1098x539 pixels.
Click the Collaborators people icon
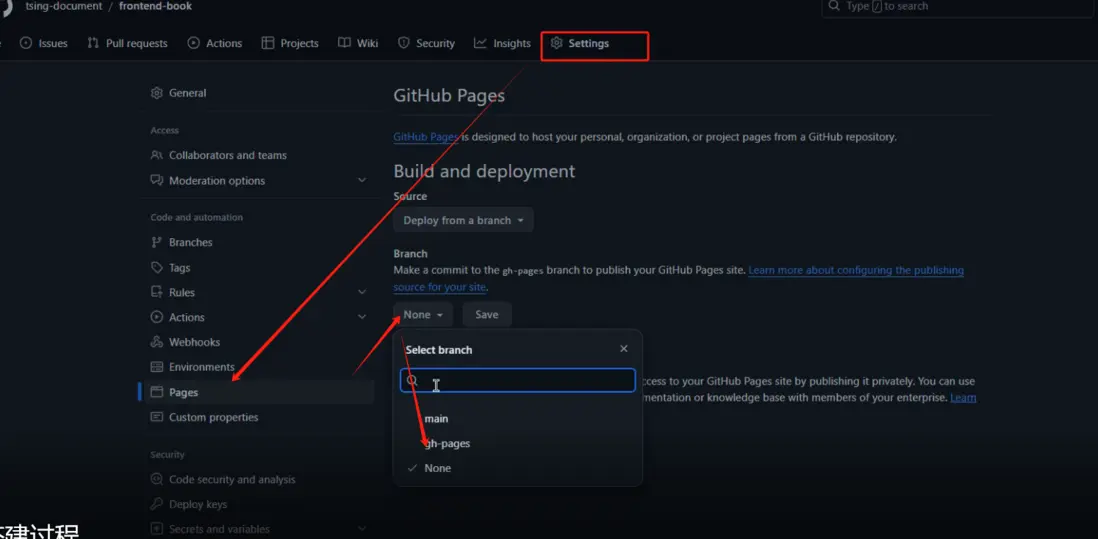[157, 155]
